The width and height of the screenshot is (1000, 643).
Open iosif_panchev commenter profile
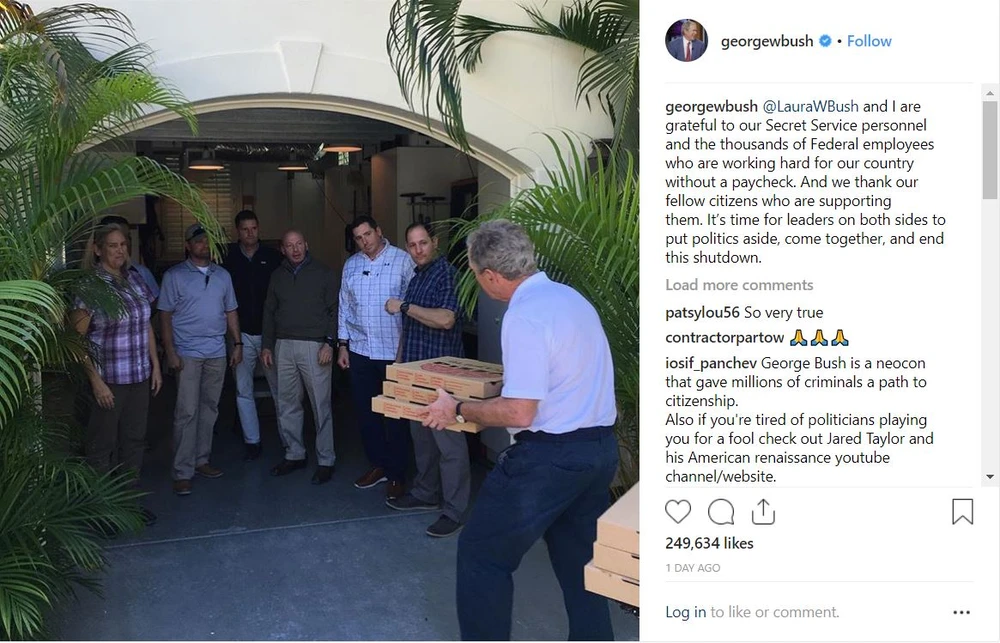tap(711, 363)
